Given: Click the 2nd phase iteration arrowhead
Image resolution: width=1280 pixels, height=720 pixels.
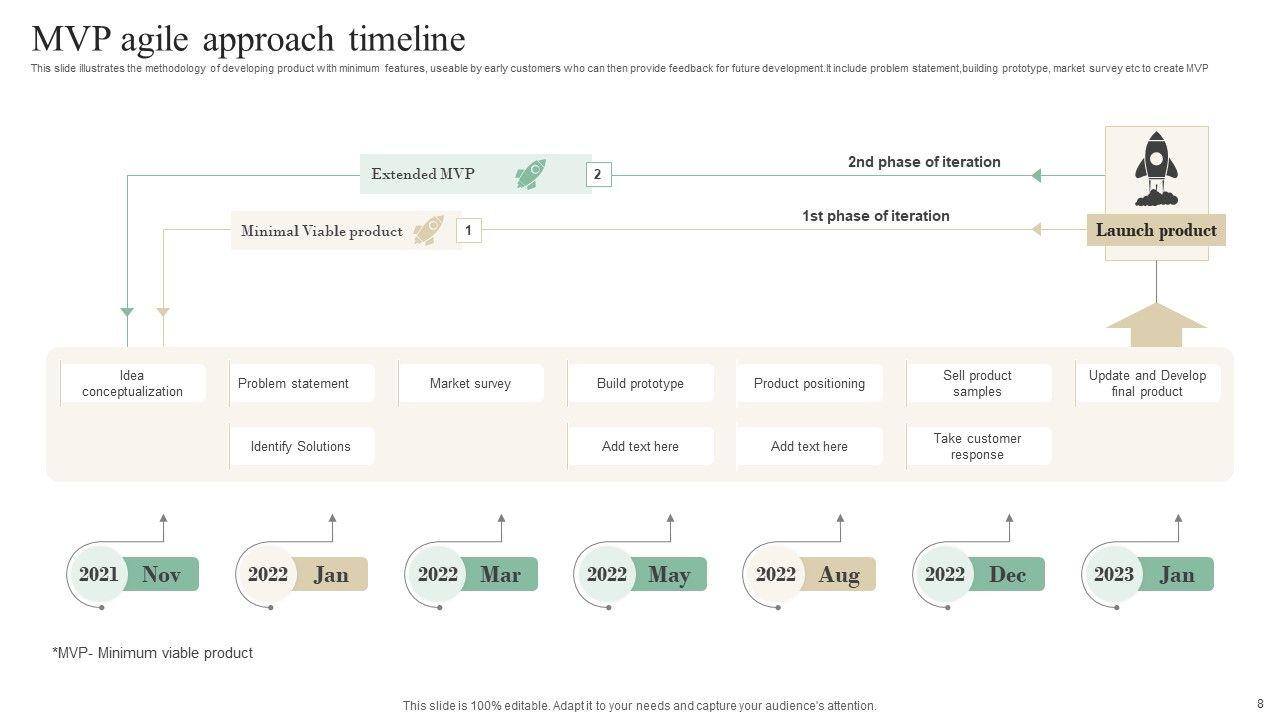Looking at the screenshot, I should point(1036,176).
